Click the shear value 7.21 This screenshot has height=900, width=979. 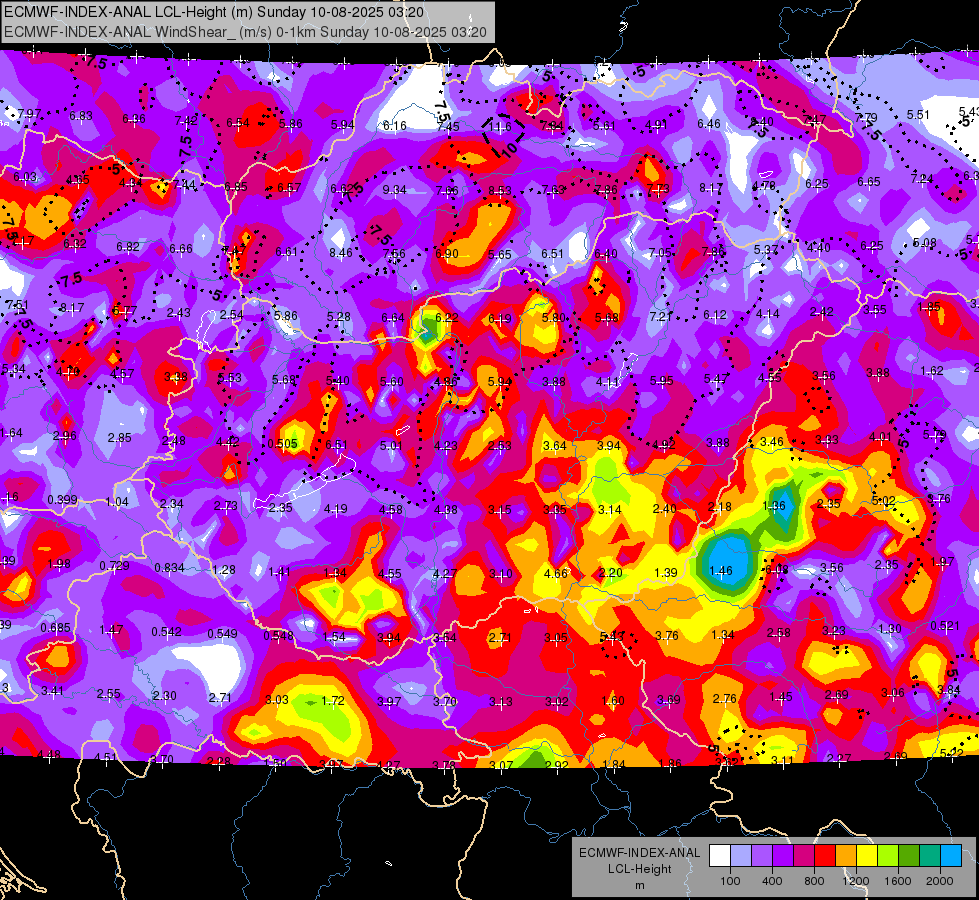click(661, 317)
